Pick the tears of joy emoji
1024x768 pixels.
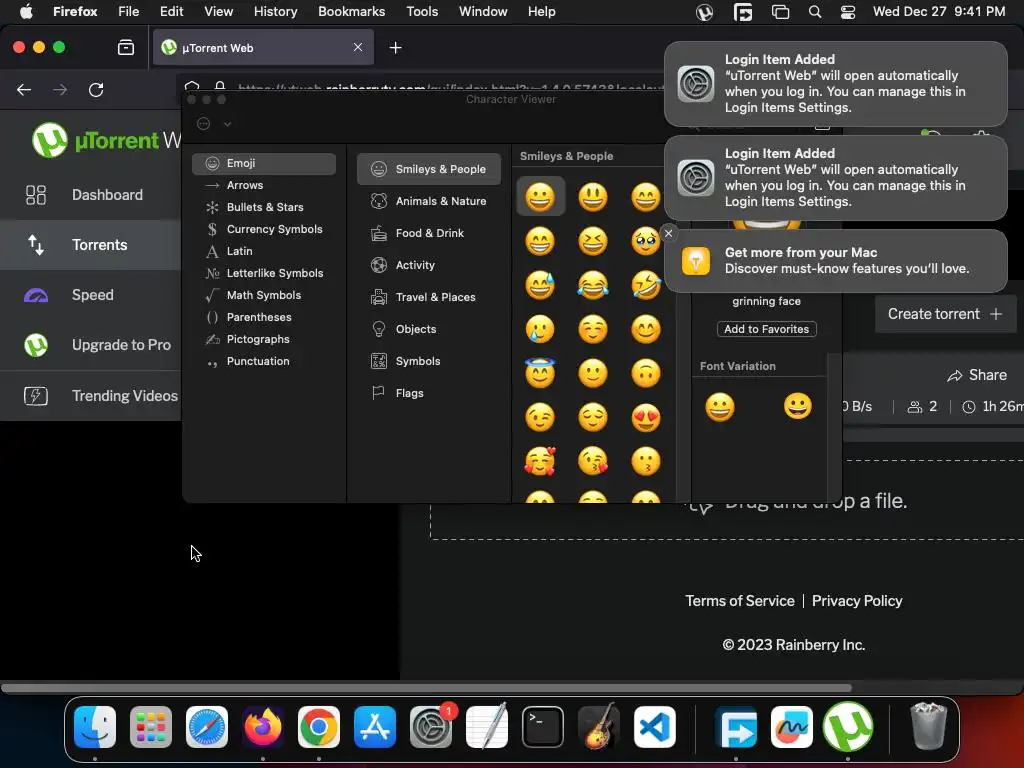pos(593,285)
